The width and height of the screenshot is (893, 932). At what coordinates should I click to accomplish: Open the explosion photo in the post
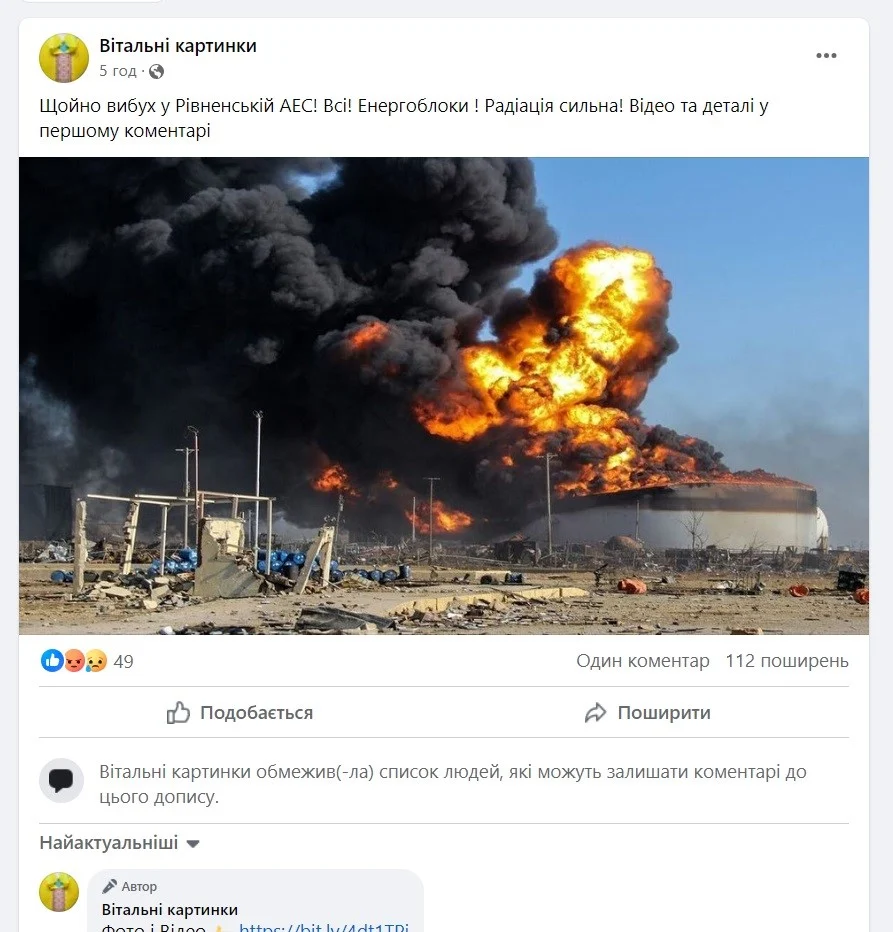pos(444,395)
